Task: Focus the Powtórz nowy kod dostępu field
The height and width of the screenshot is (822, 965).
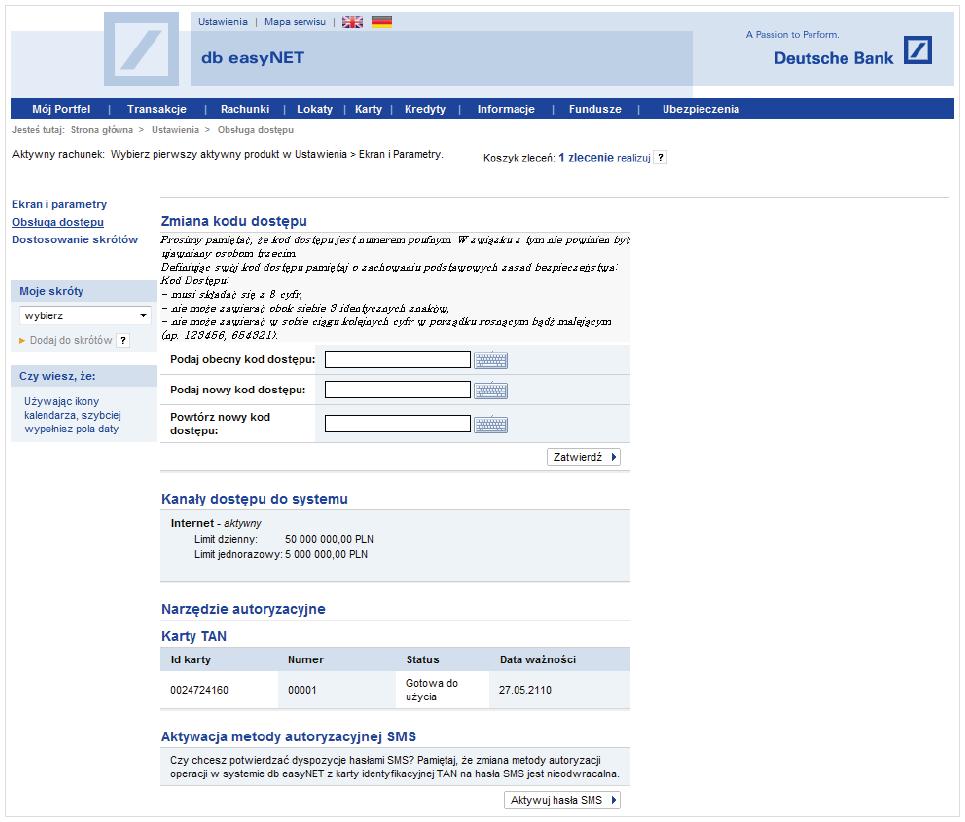Action: (x=398, y=423)
